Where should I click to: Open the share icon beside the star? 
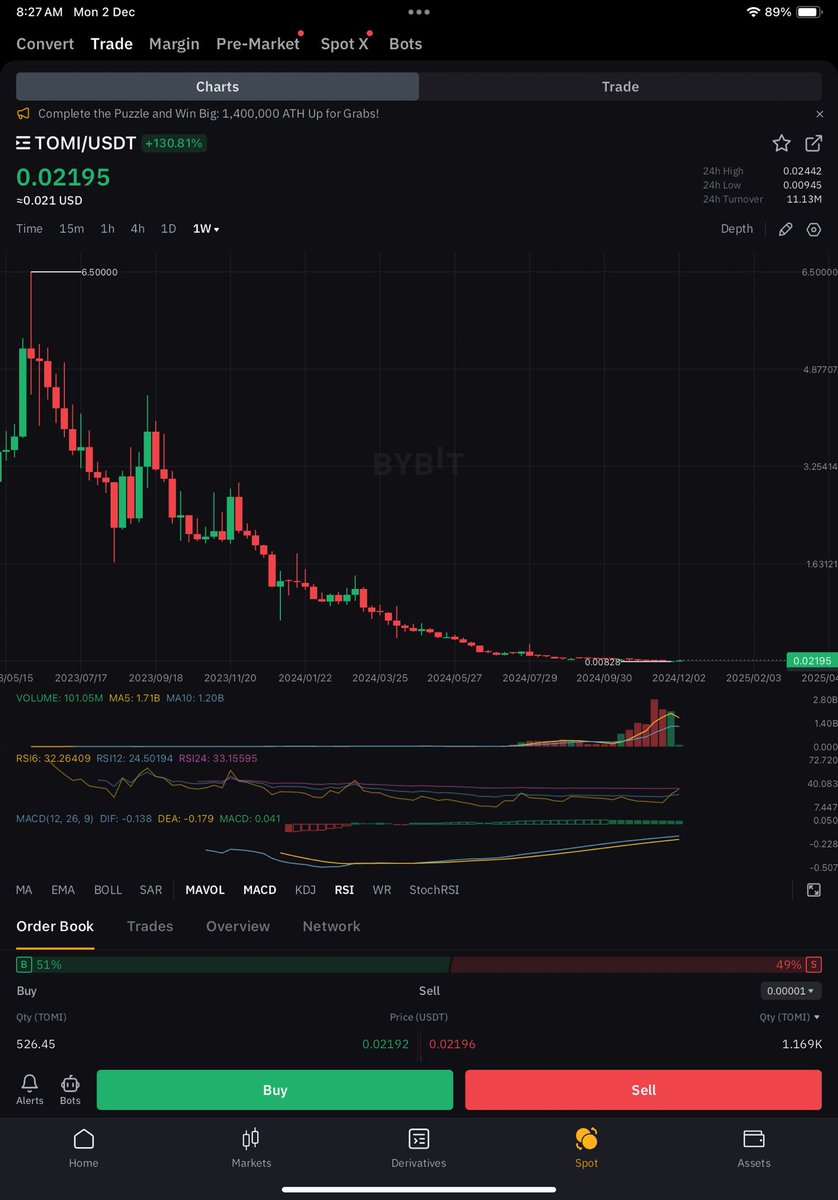coord(813,143)
